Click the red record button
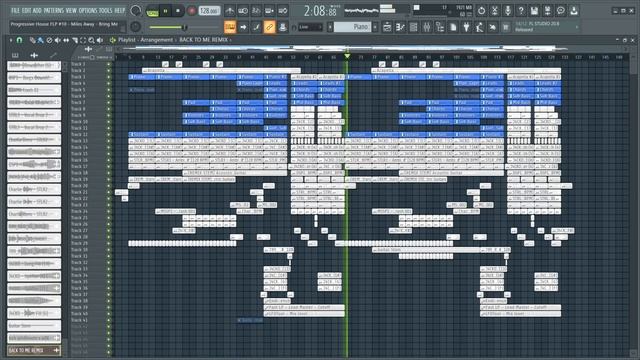The height and width of the screenshot is (360, 640). (x=191, y=11)
